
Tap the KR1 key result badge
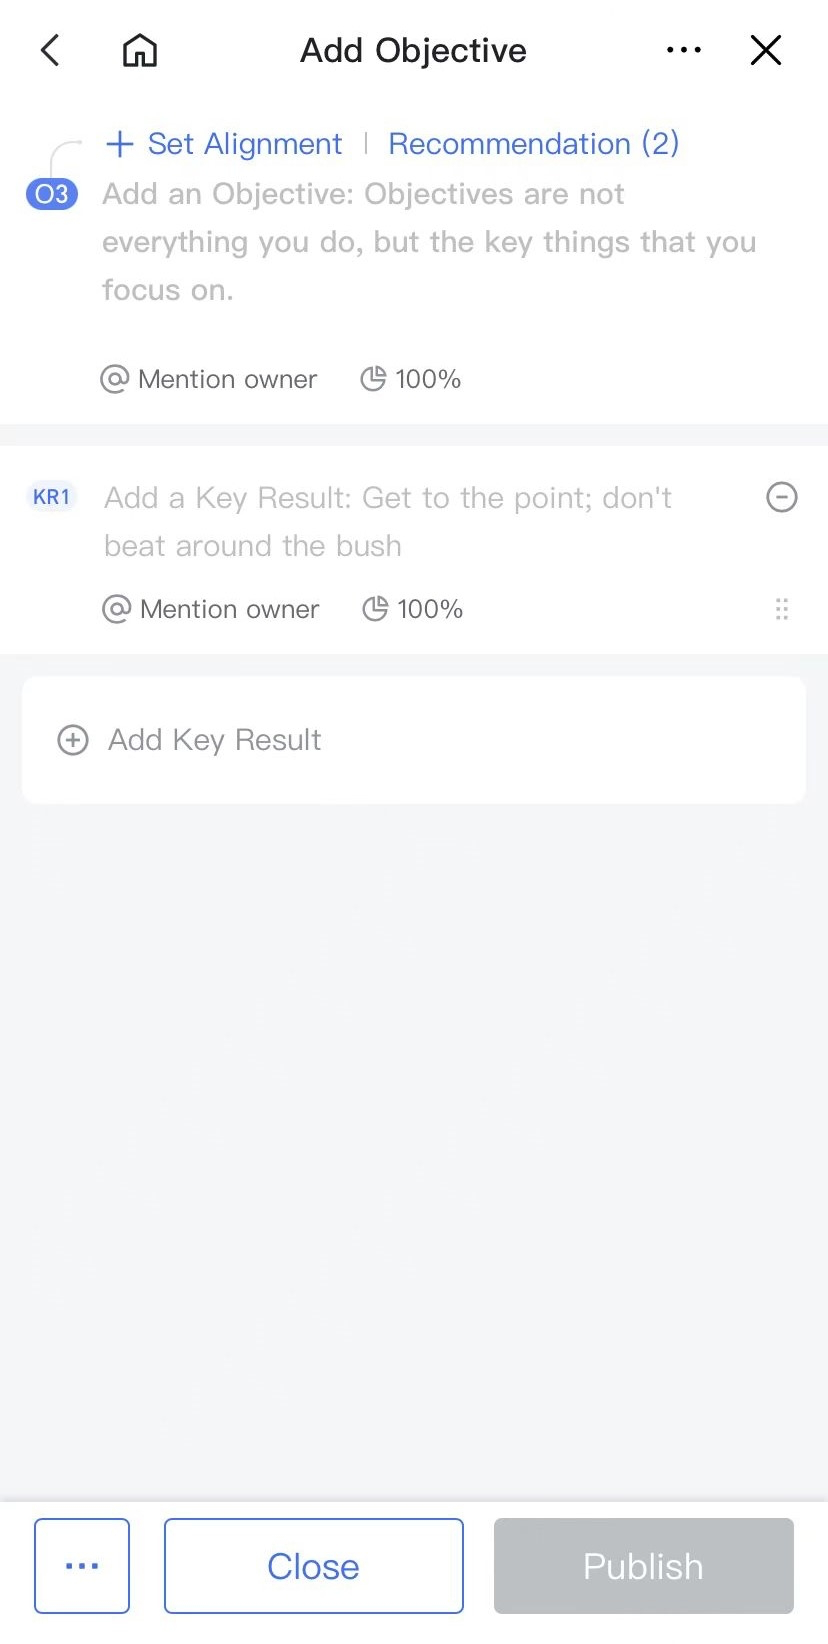(52, 497)
